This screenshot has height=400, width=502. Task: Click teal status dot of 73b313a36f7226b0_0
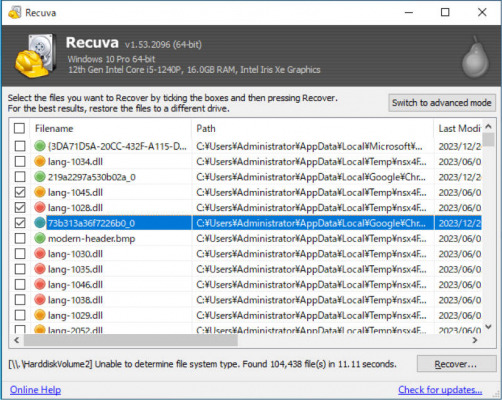tap(40, 223)
